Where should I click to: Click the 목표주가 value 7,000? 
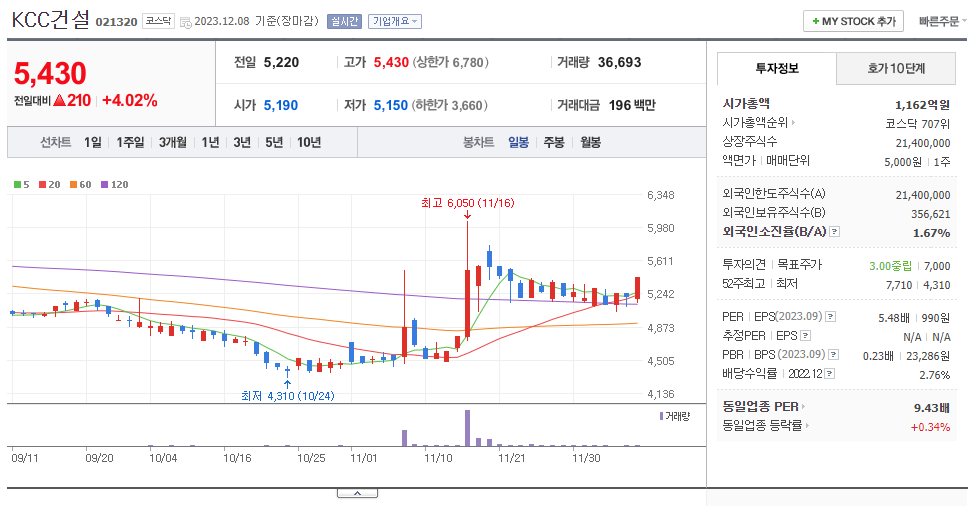[937, 266]
